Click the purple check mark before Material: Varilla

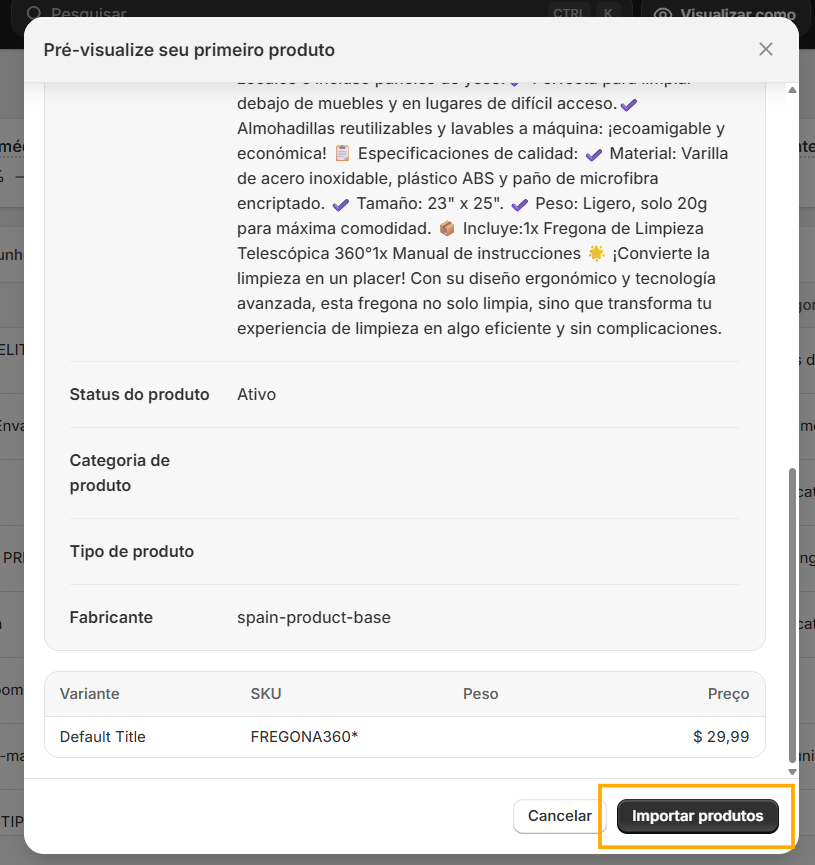[x=594, y=155]
